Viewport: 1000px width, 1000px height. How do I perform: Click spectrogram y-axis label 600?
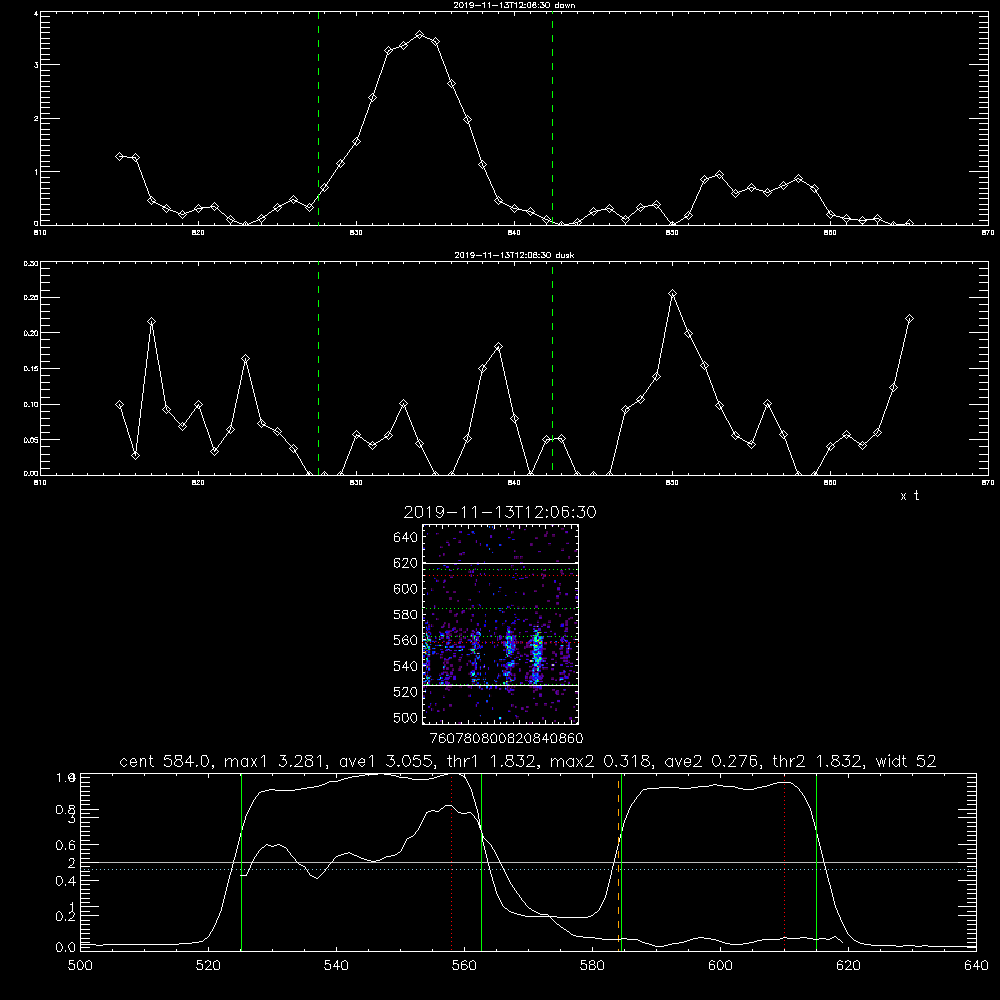(406, 589)
